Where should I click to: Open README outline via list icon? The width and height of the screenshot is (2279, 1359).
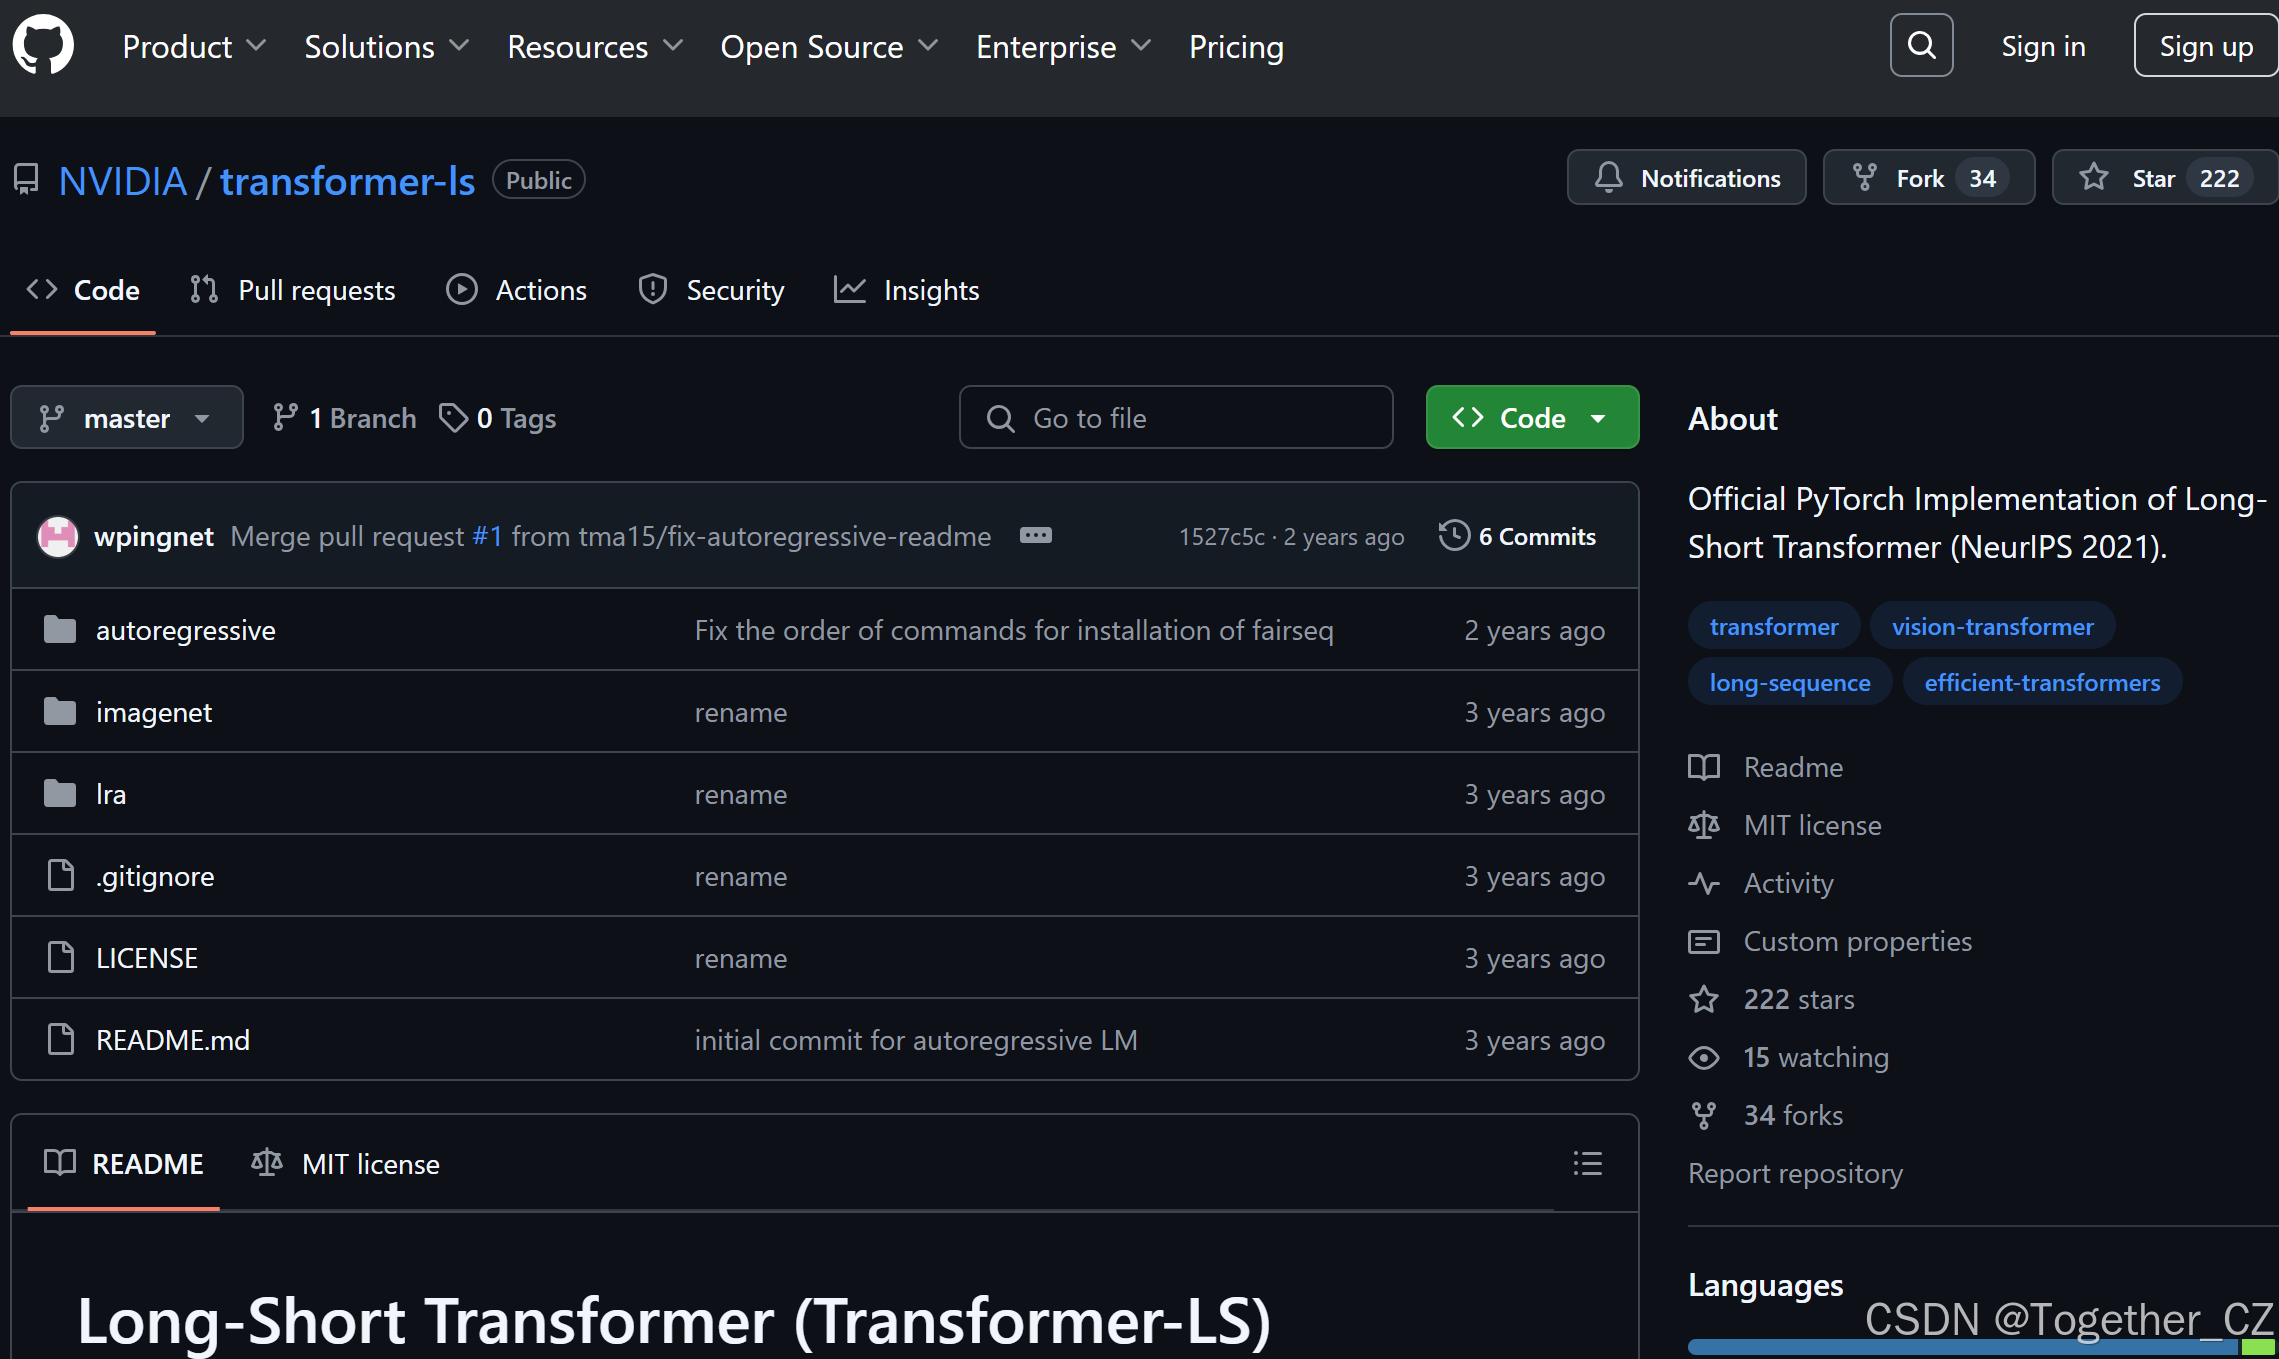click(x=1587, y=1163)
